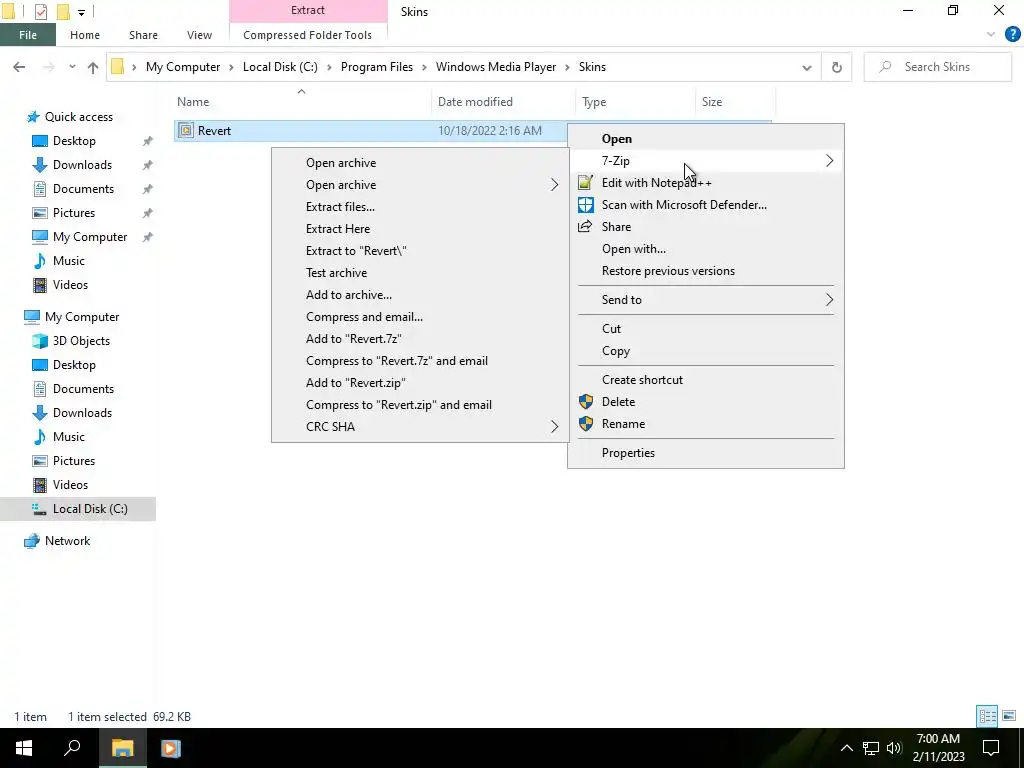1024x768 pixels.
Task: Click Windows Media Player breadcrumb
Action: (x=496, y=67)
